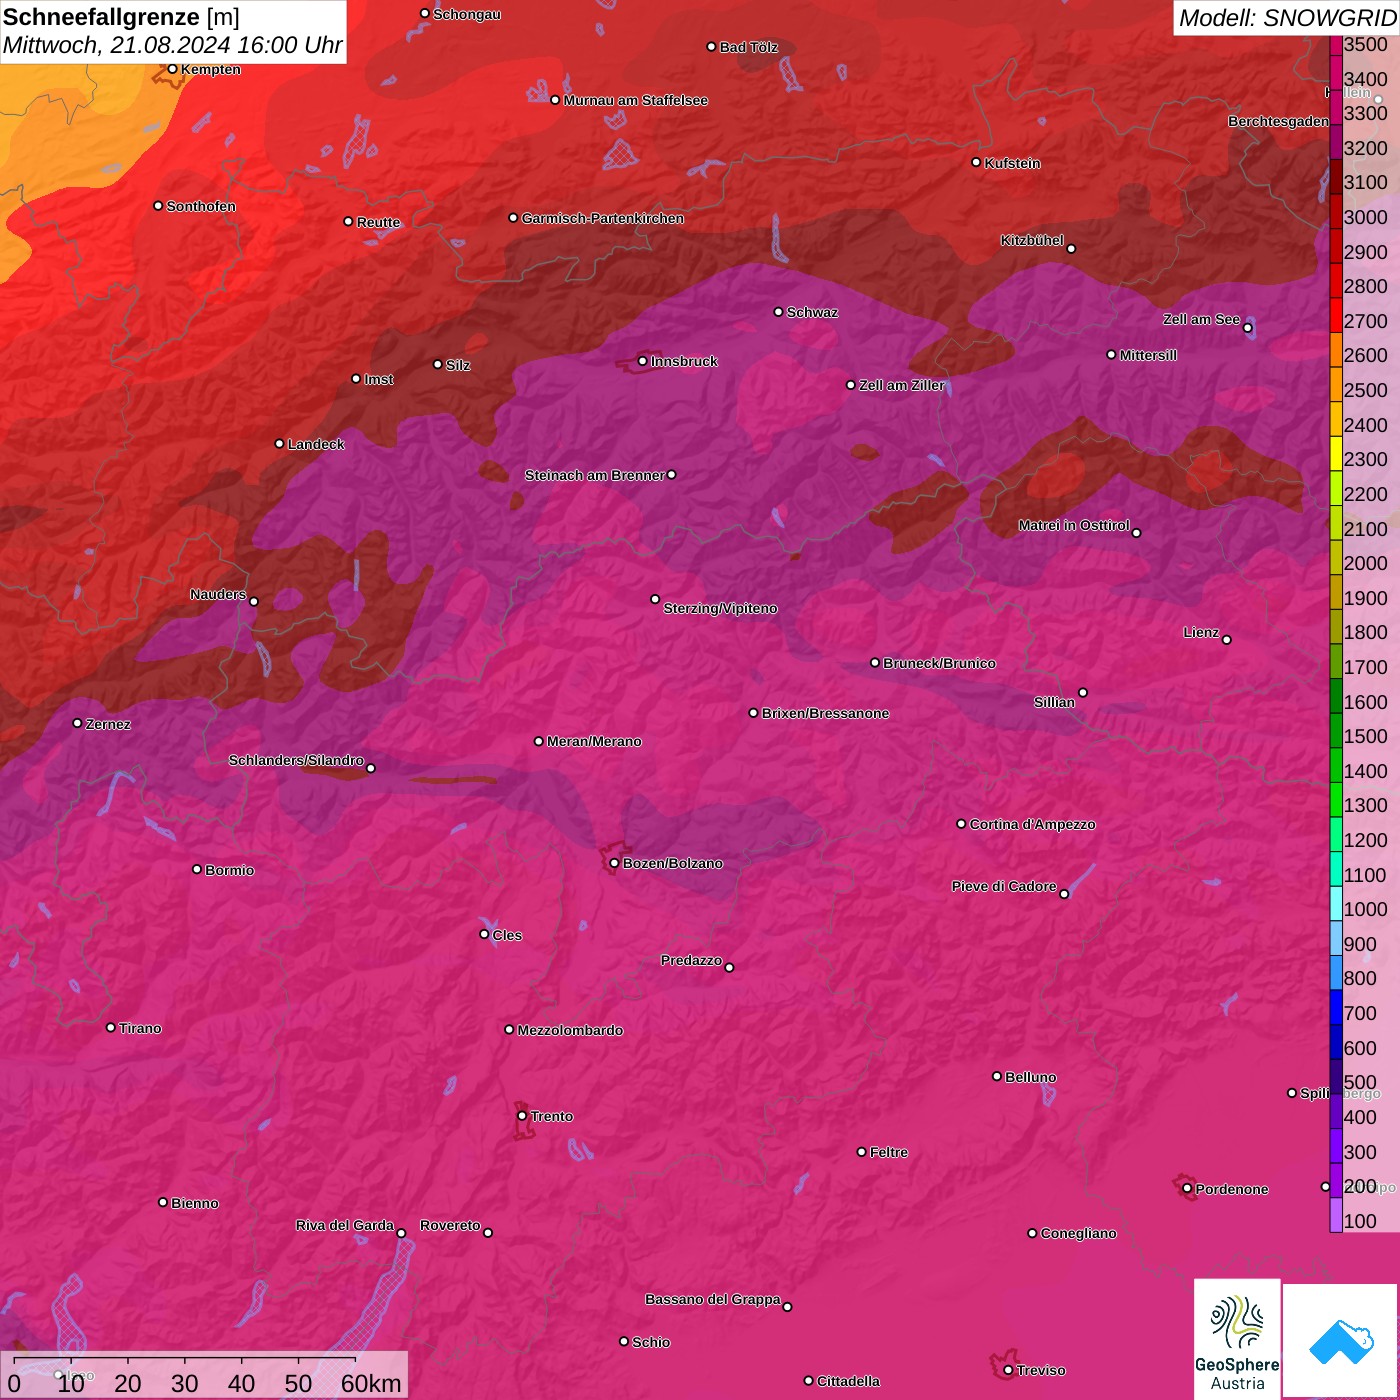This screenshot has width=1400, height=1400.
Task: Click the Mittersill label
Action: (1148, 355)
